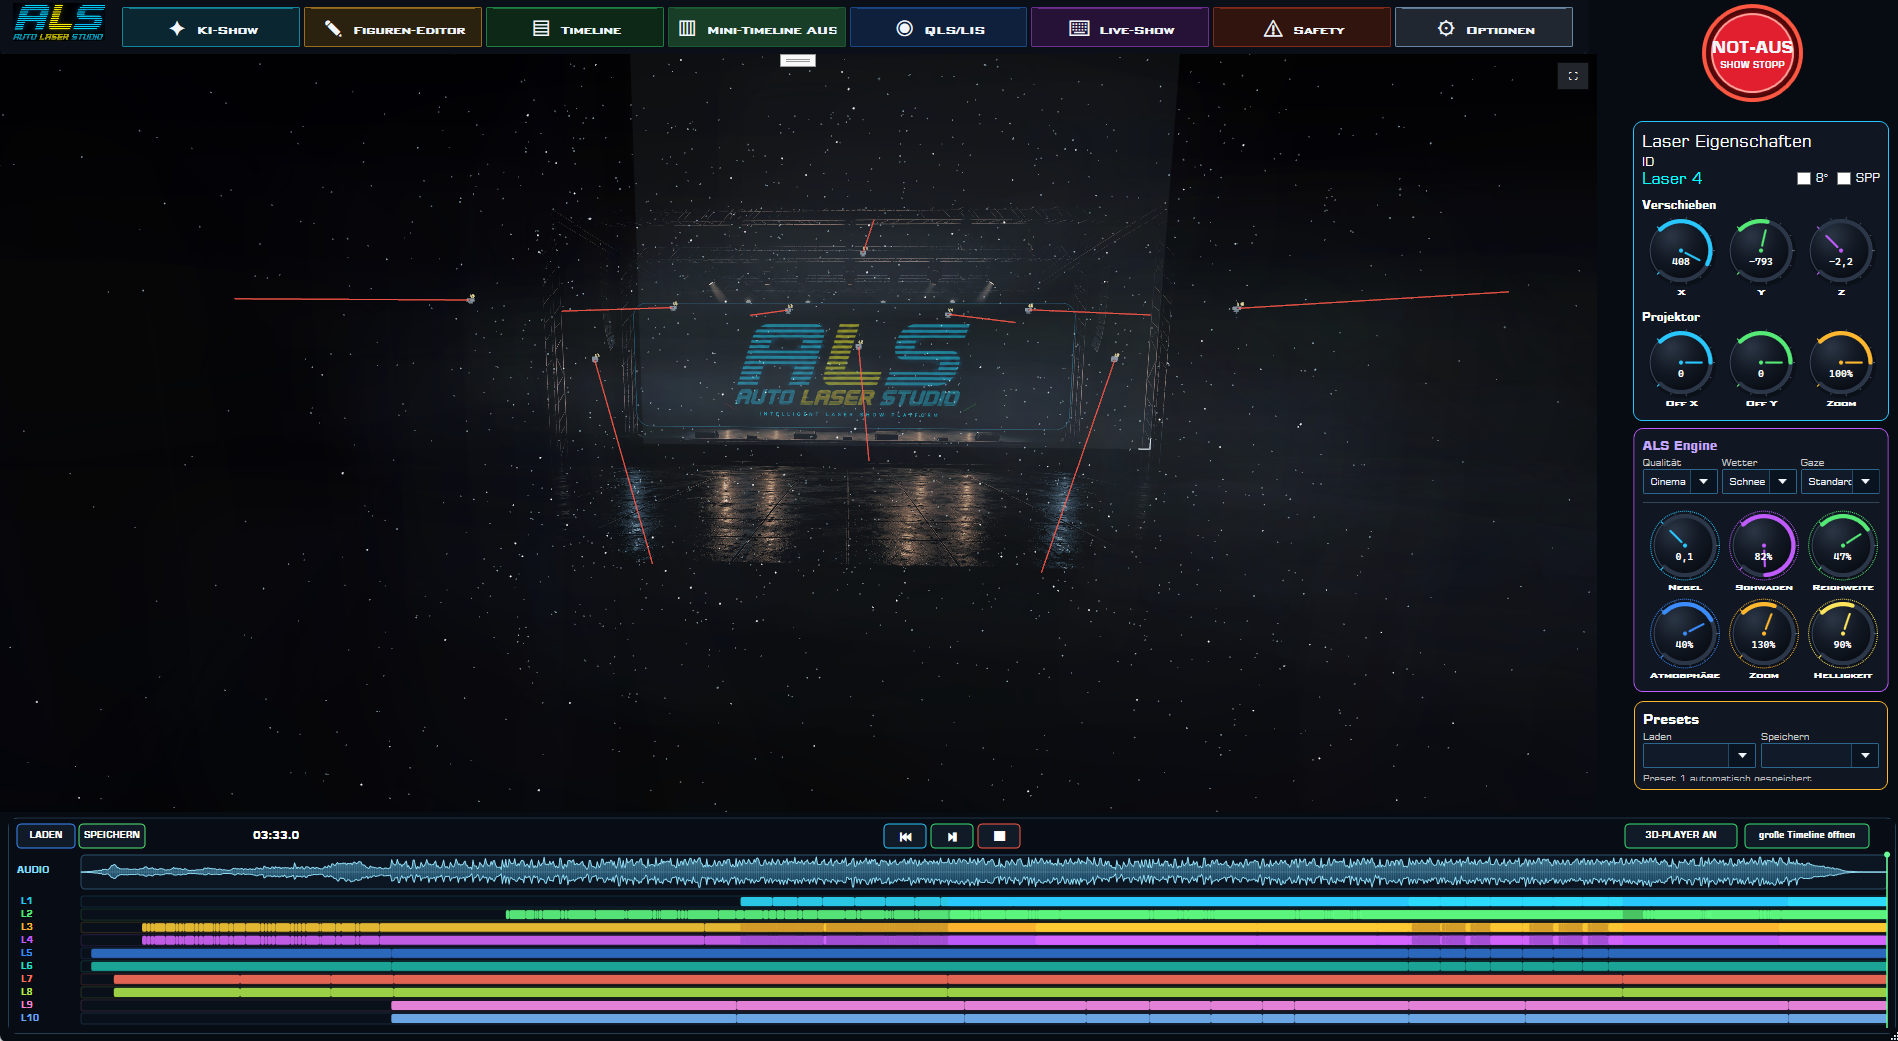Enable the SPP checkbox
Viewport: 1898px width, 1041px height.
click(1844, 178)
